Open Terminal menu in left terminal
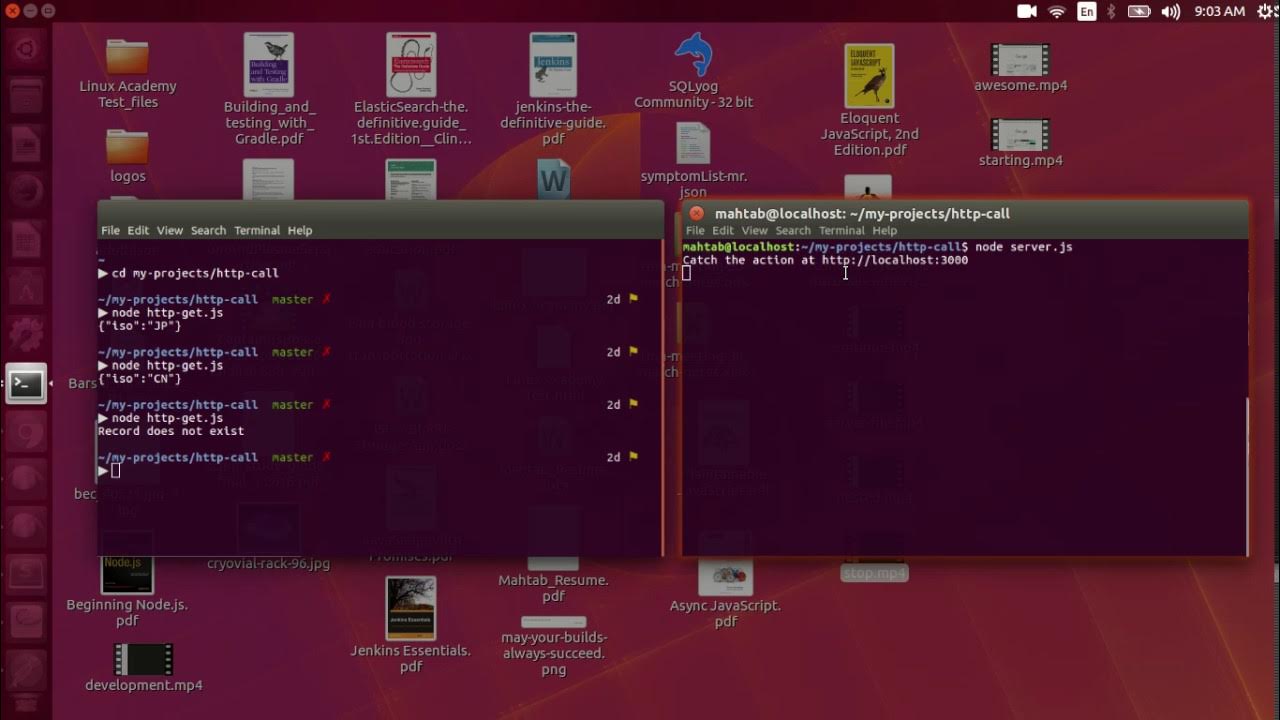Screen dimensions: 1280x720 point(257,230)
